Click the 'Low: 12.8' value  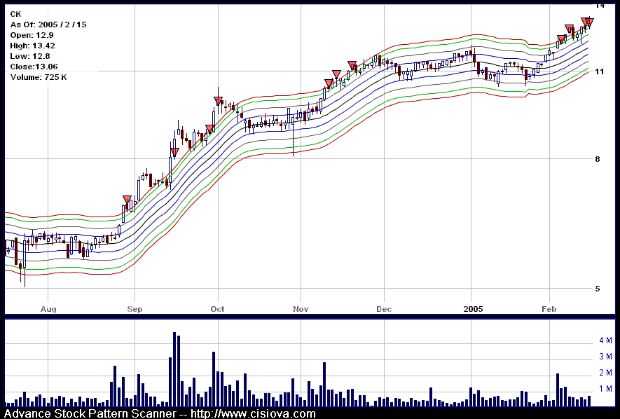(30, 56)
